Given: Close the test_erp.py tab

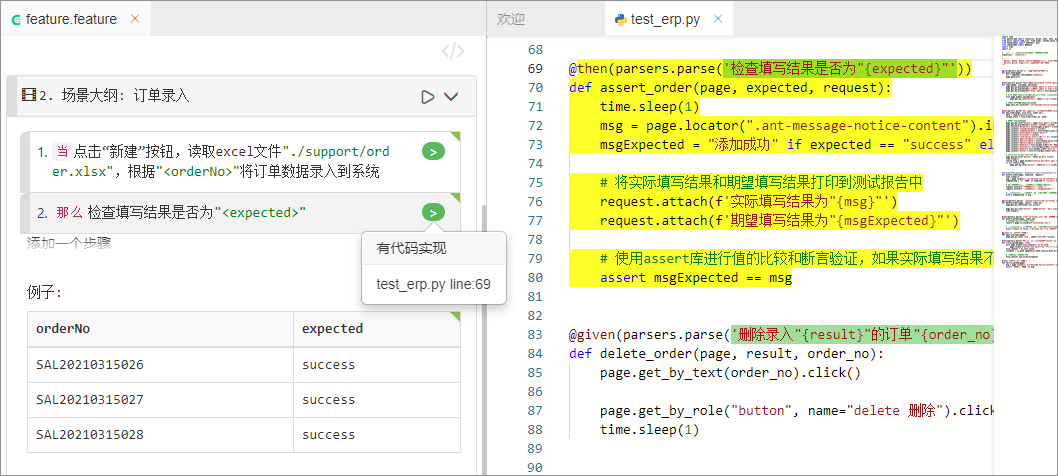Looking at the screenshot, I should (x=718, y=19).
